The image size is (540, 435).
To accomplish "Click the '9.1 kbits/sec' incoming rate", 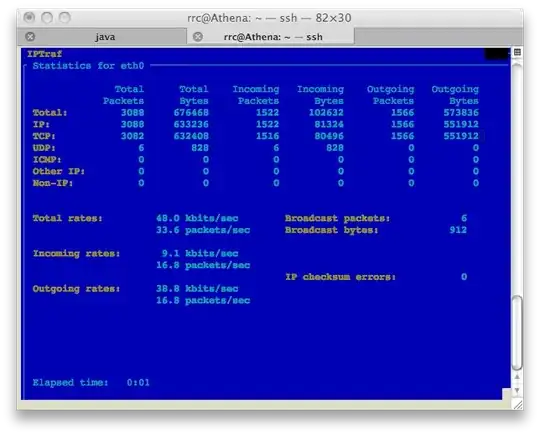I will 200,253.
